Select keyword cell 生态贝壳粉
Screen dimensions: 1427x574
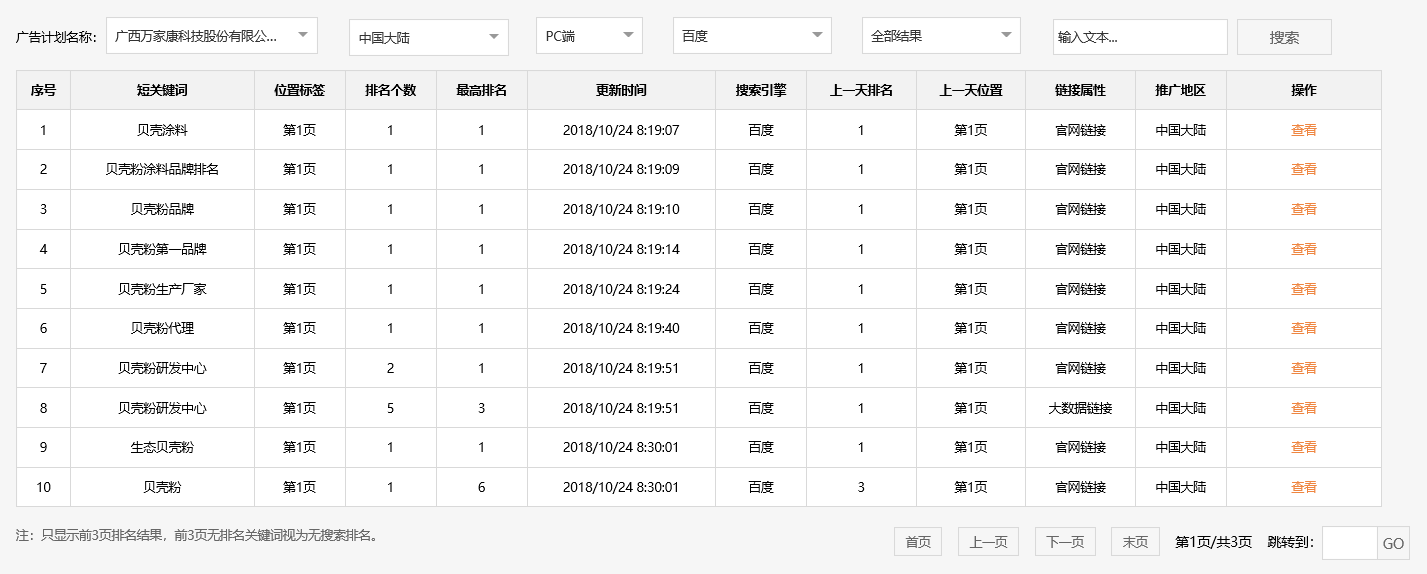pyautogui.click(x=162, y=447)
